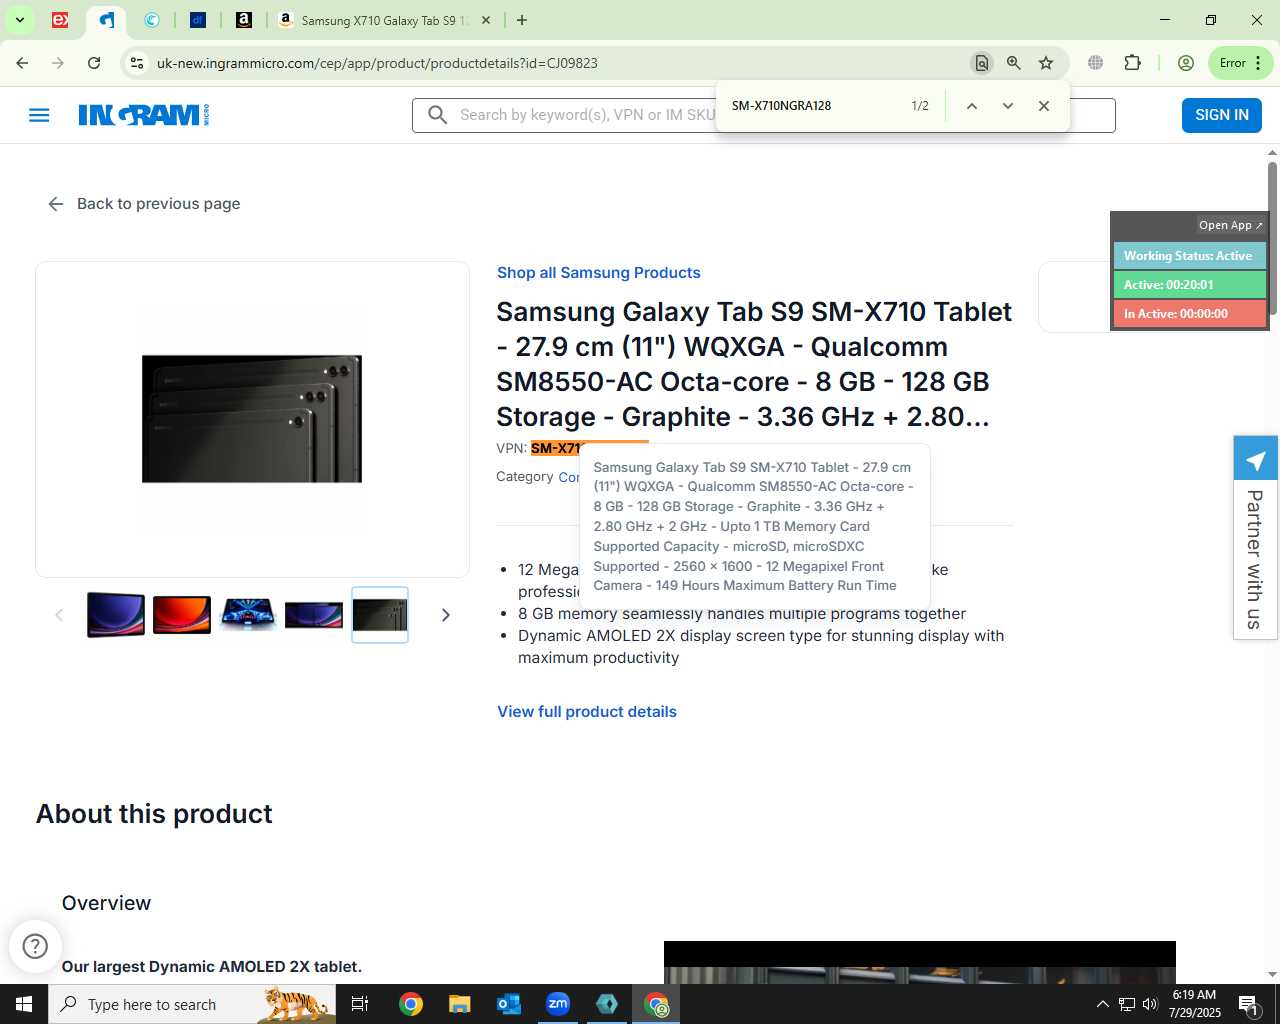Image resolution: width=1280 pixels, height=1024 pixels.
Task: Click the search magnifier icon in search box
Action: tap(437, 115)
